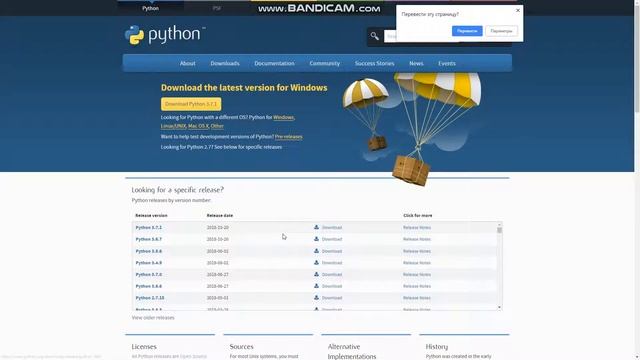Open Release Notes for Python 3.7.1

pyautogui.click(x=417, y=227)
